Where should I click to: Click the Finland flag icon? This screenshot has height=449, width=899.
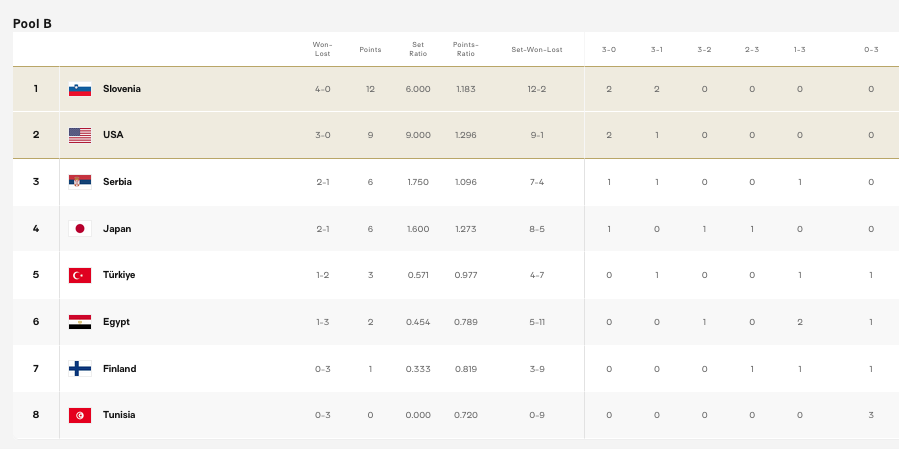[x=80, y=369]
